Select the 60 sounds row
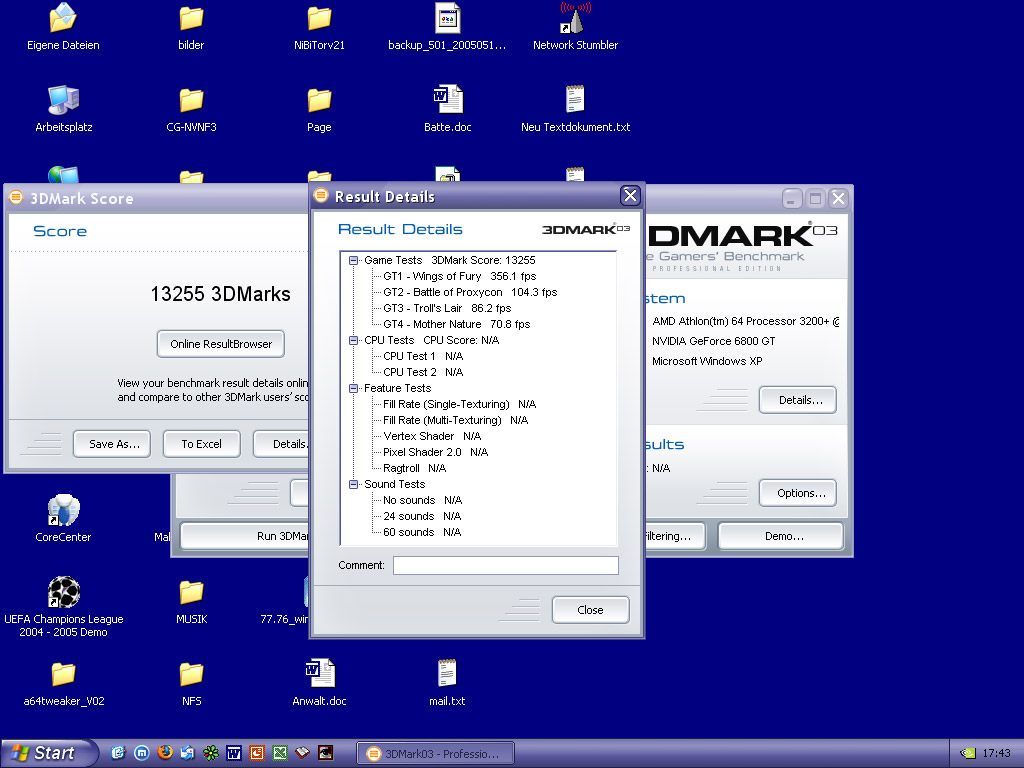Viewport: 1024px width, 768px height. [422, 532]
